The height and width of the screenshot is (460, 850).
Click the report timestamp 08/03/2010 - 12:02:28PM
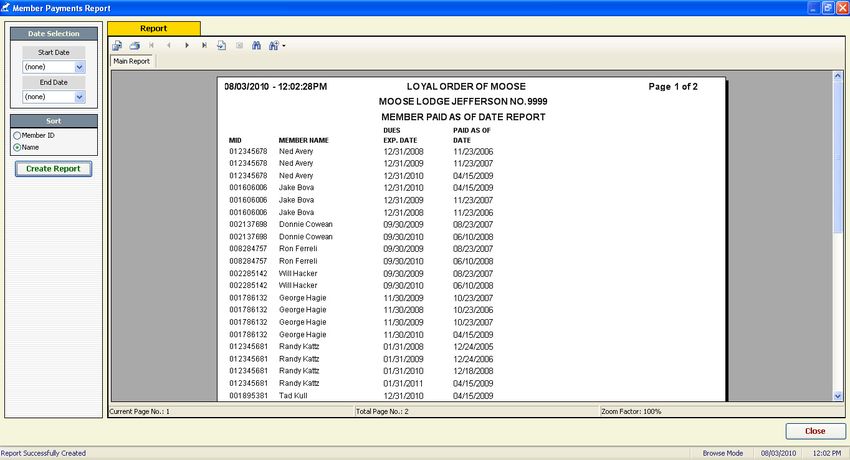(x=275, y=87)
